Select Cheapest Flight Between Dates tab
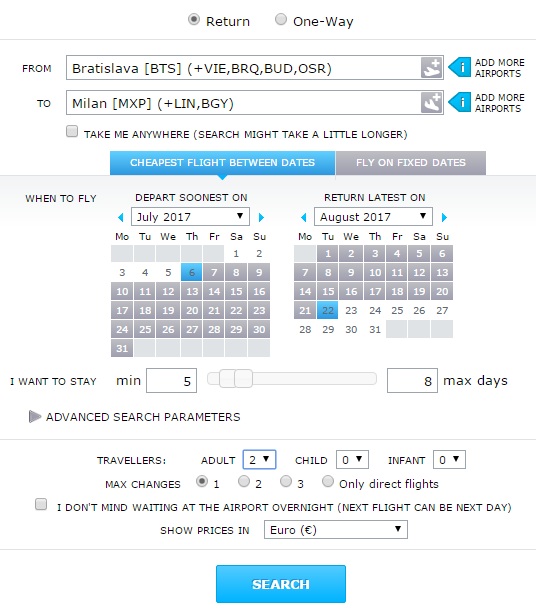 tap(223, 162)
